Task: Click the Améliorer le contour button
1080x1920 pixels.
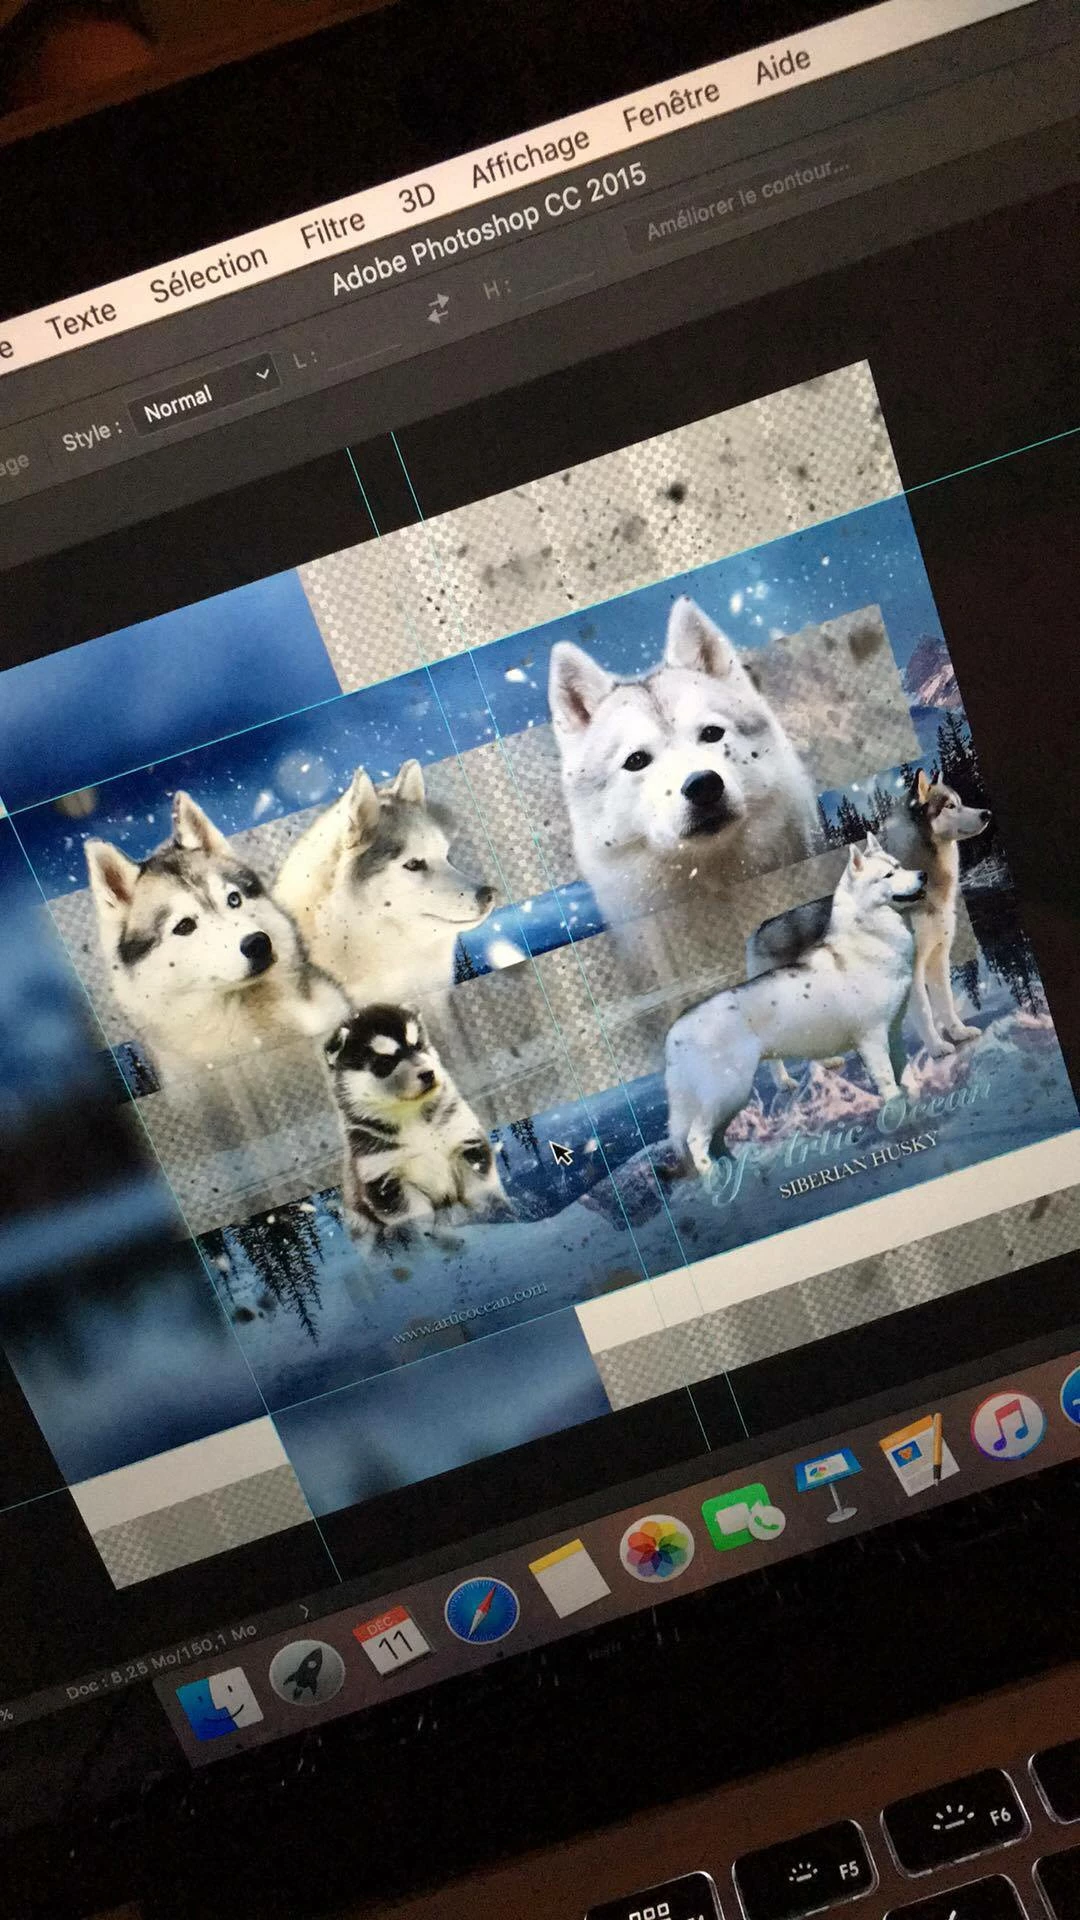Action: 748,201
